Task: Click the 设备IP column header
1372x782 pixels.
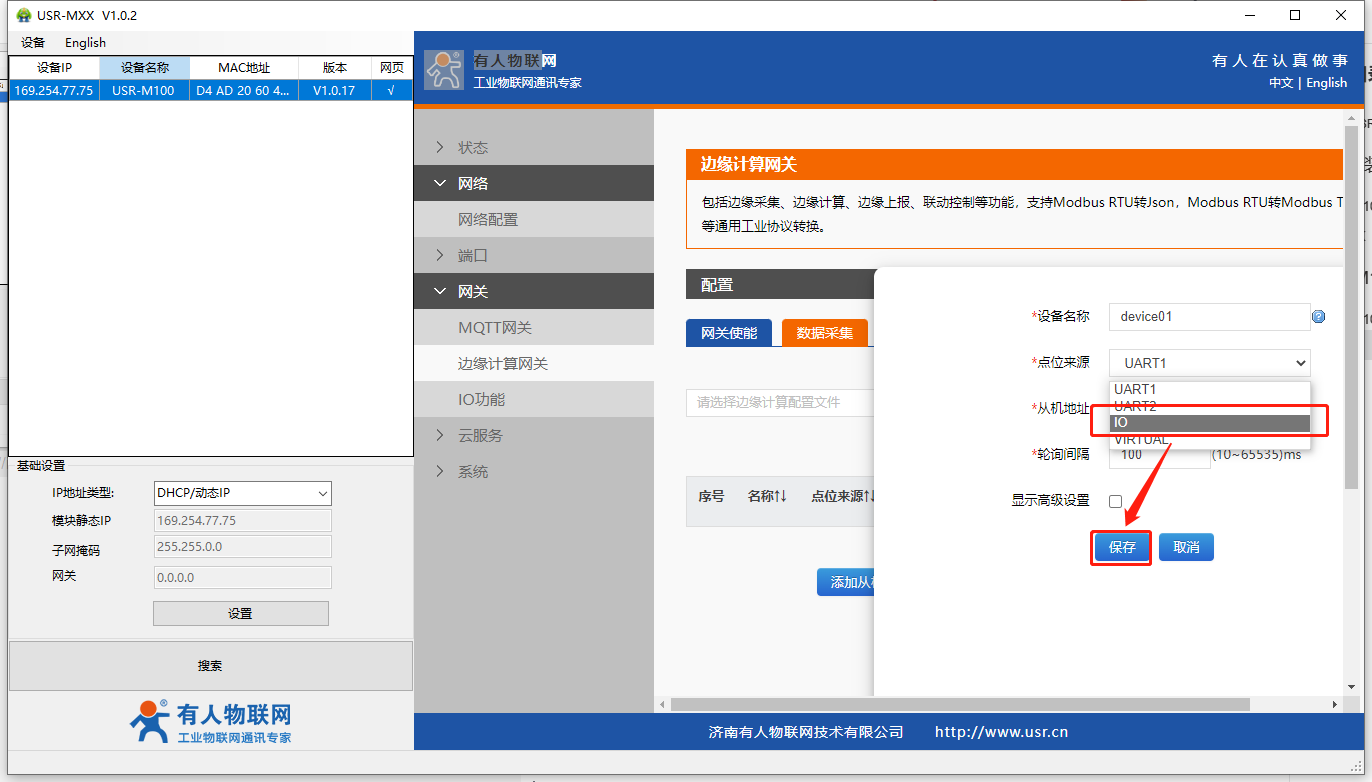Action: (54, 68)
